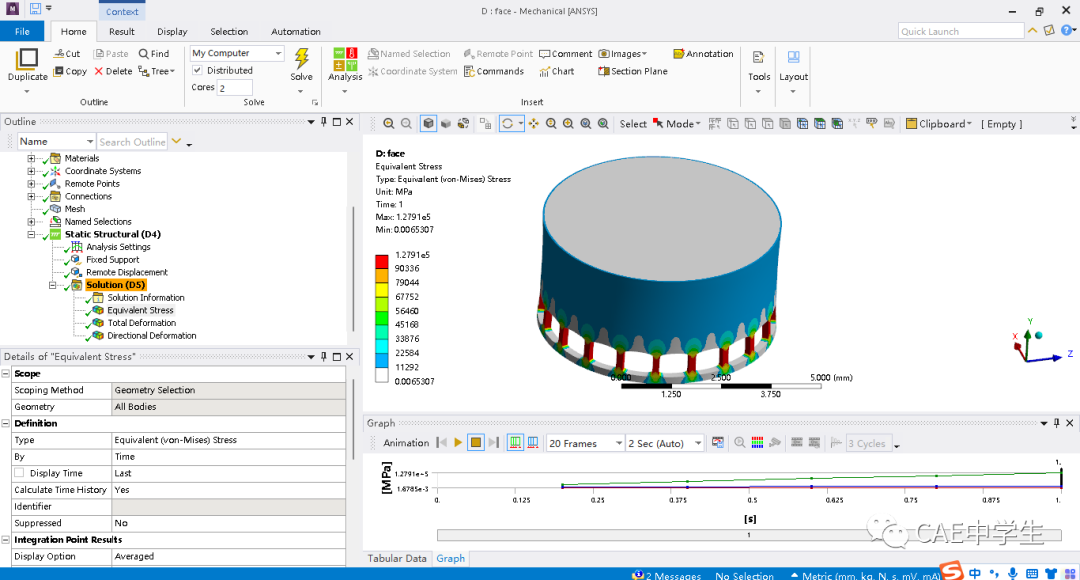Switch to the Result ribbon tab
Viewport: 1080px width, 580px height.
point(122,32)
